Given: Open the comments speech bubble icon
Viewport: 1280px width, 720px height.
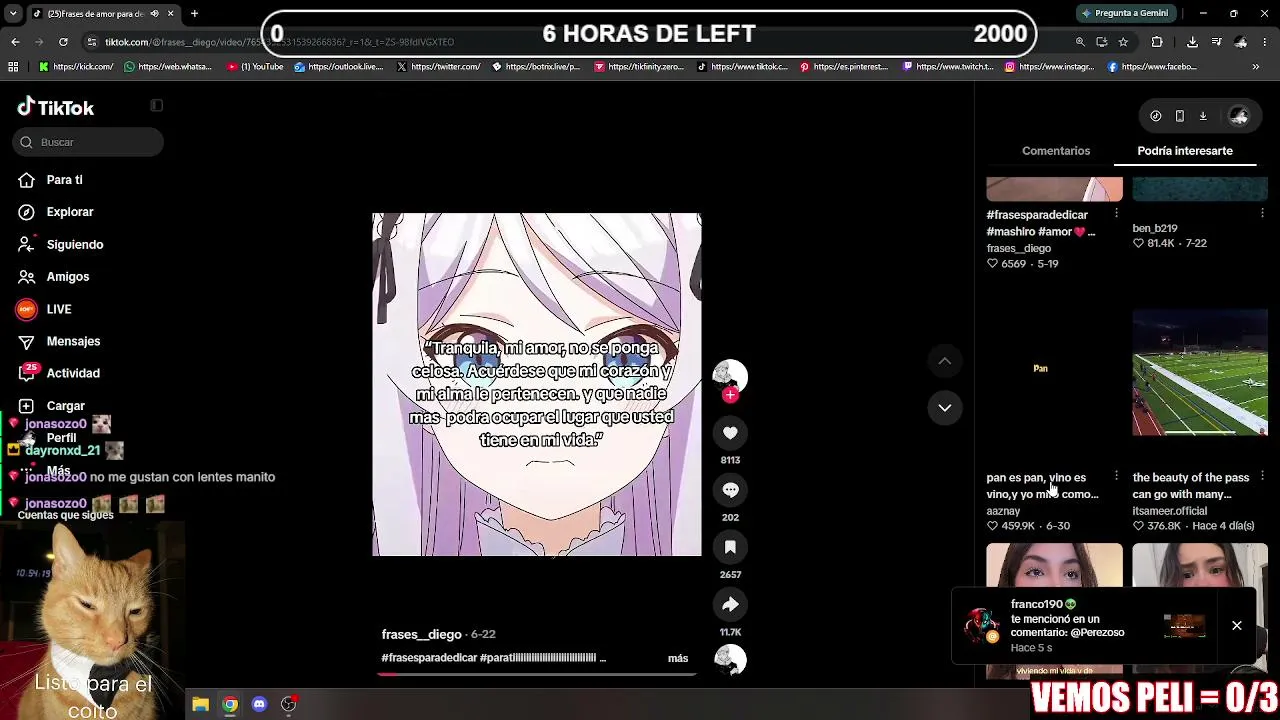Looking at the screenshot, I should (x=730, y=490).
